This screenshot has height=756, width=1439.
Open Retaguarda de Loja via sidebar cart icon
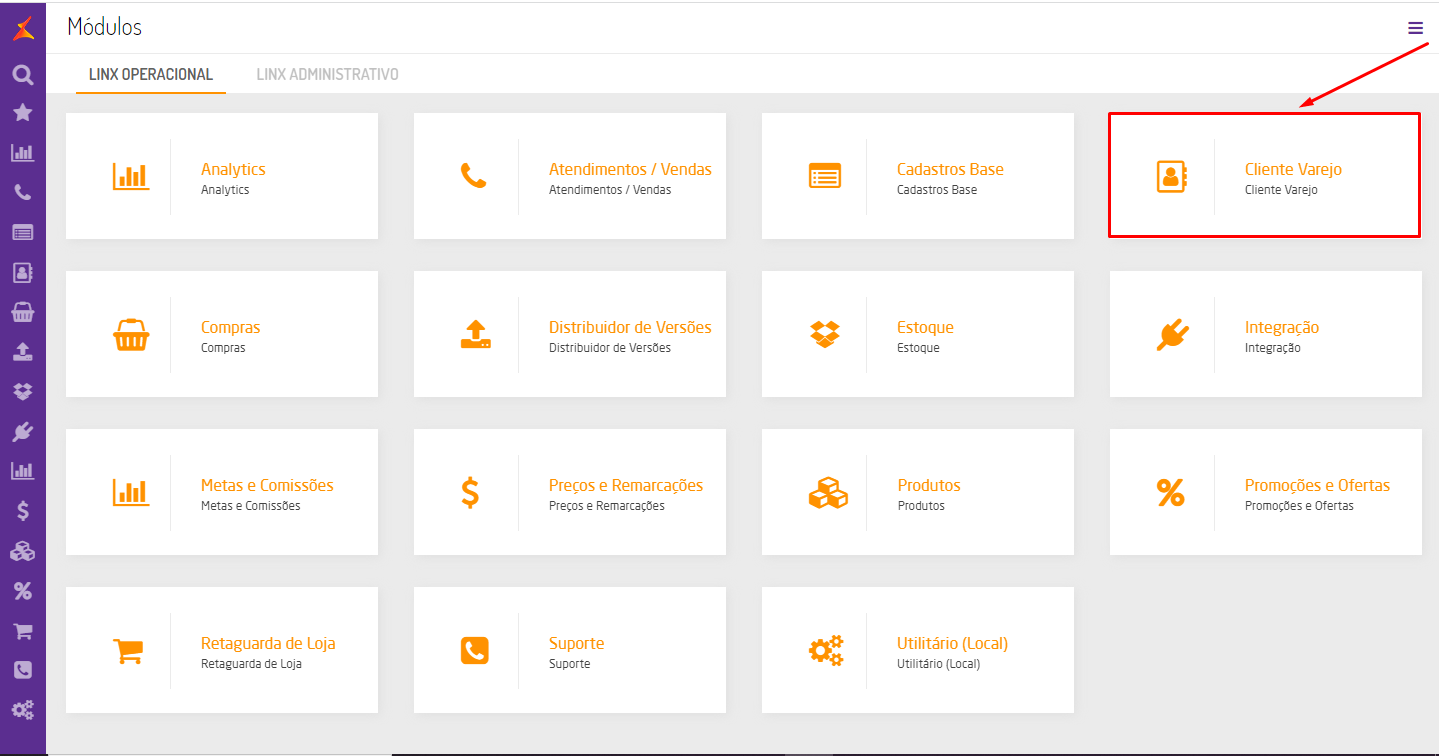(22, 631)
